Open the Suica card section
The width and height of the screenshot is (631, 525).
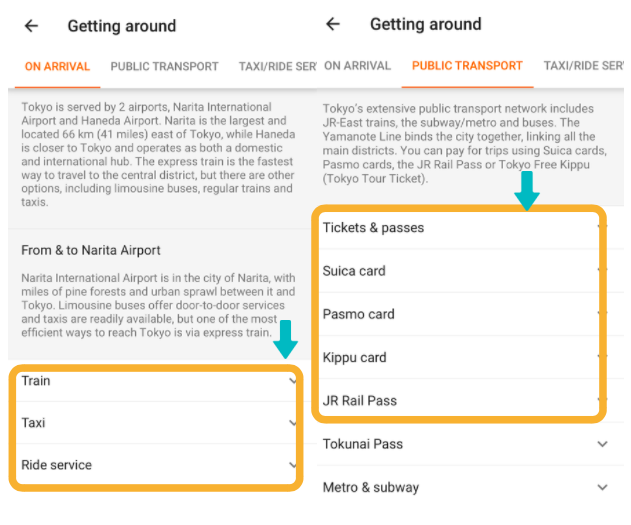pyautogui.click(x=459, y=271)
